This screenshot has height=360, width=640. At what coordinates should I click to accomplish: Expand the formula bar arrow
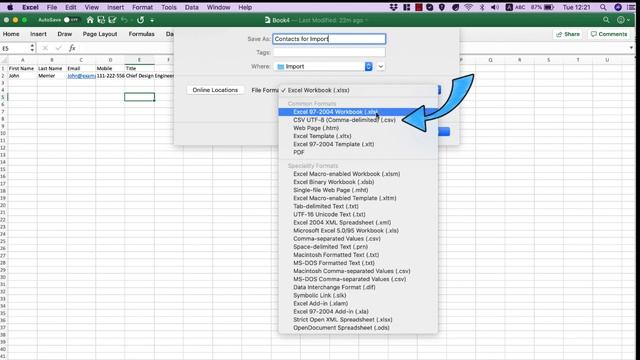coord(631,48)
